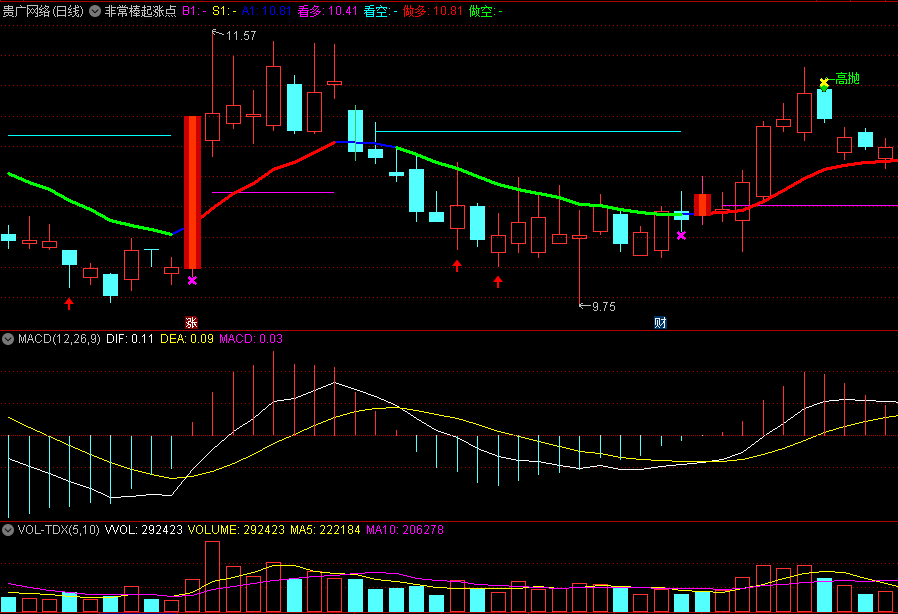
Task: Click the 做多: 10.81 value
Action: (433, 11)
